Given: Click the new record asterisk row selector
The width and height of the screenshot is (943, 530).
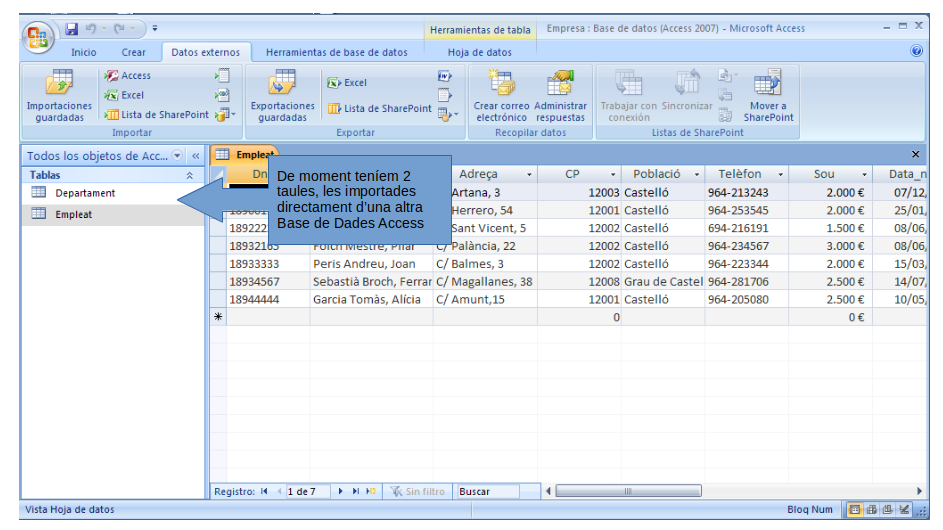Looking at the screenshot, I should [x=218, y=317].
